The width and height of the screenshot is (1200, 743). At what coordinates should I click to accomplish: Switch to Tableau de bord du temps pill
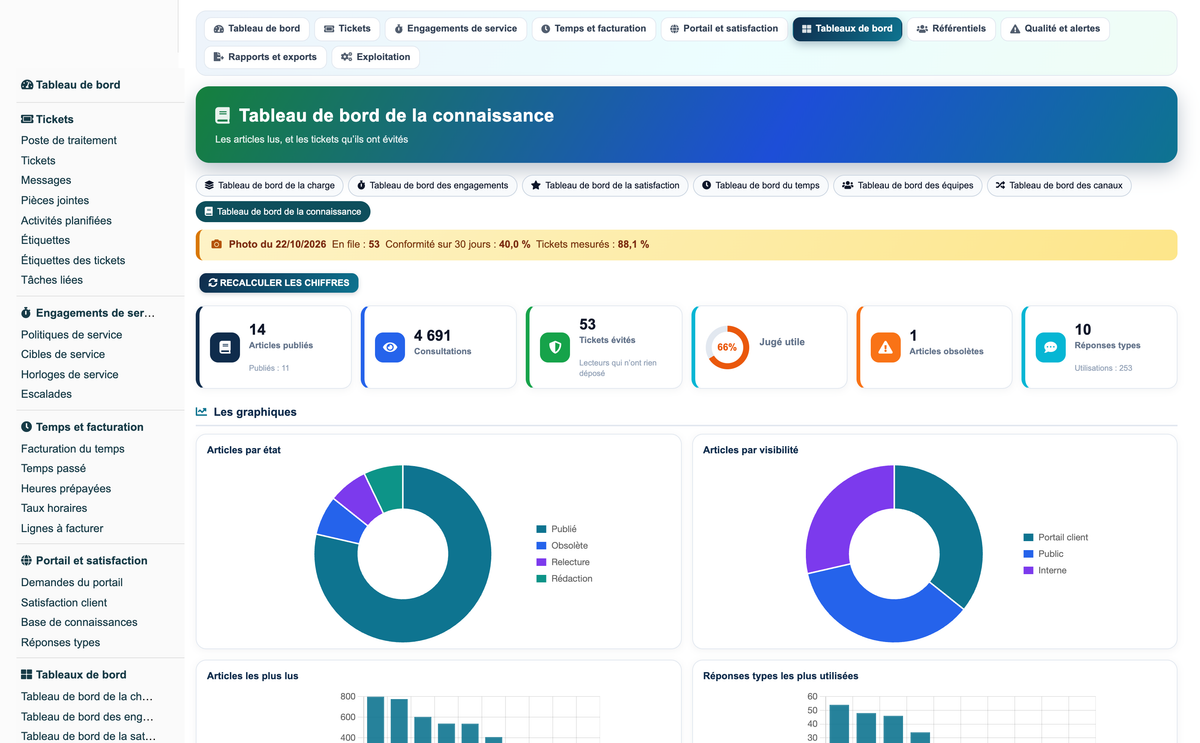(x=761, y=185)
